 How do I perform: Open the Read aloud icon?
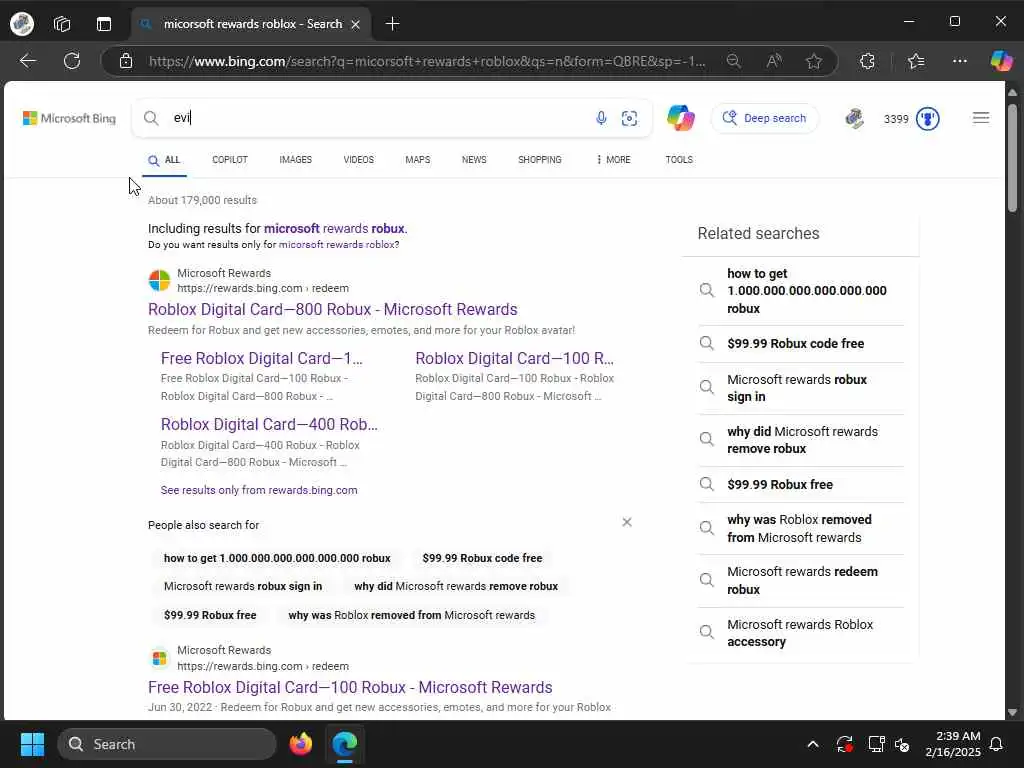click(x=774, y=61)
